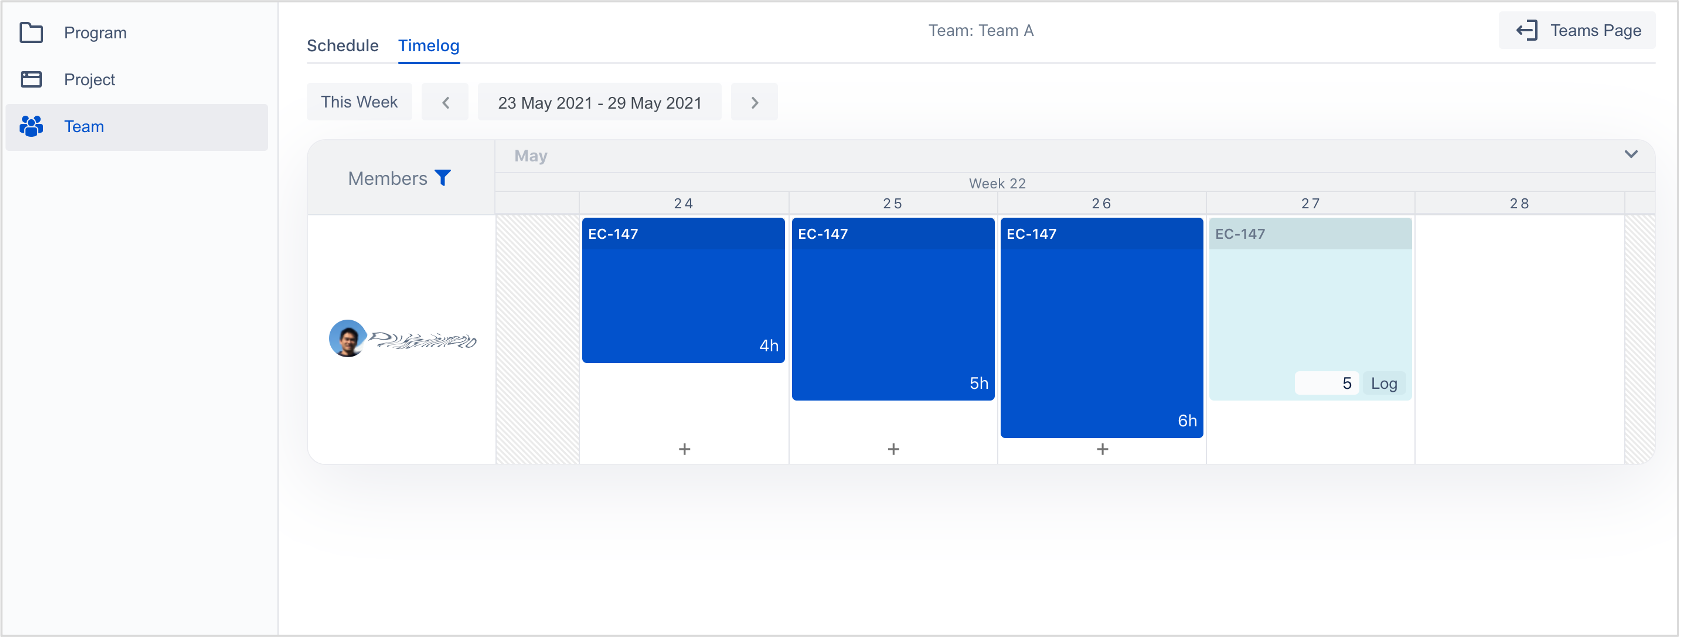
Task: Go to next week
Action: tap(754, 102)
